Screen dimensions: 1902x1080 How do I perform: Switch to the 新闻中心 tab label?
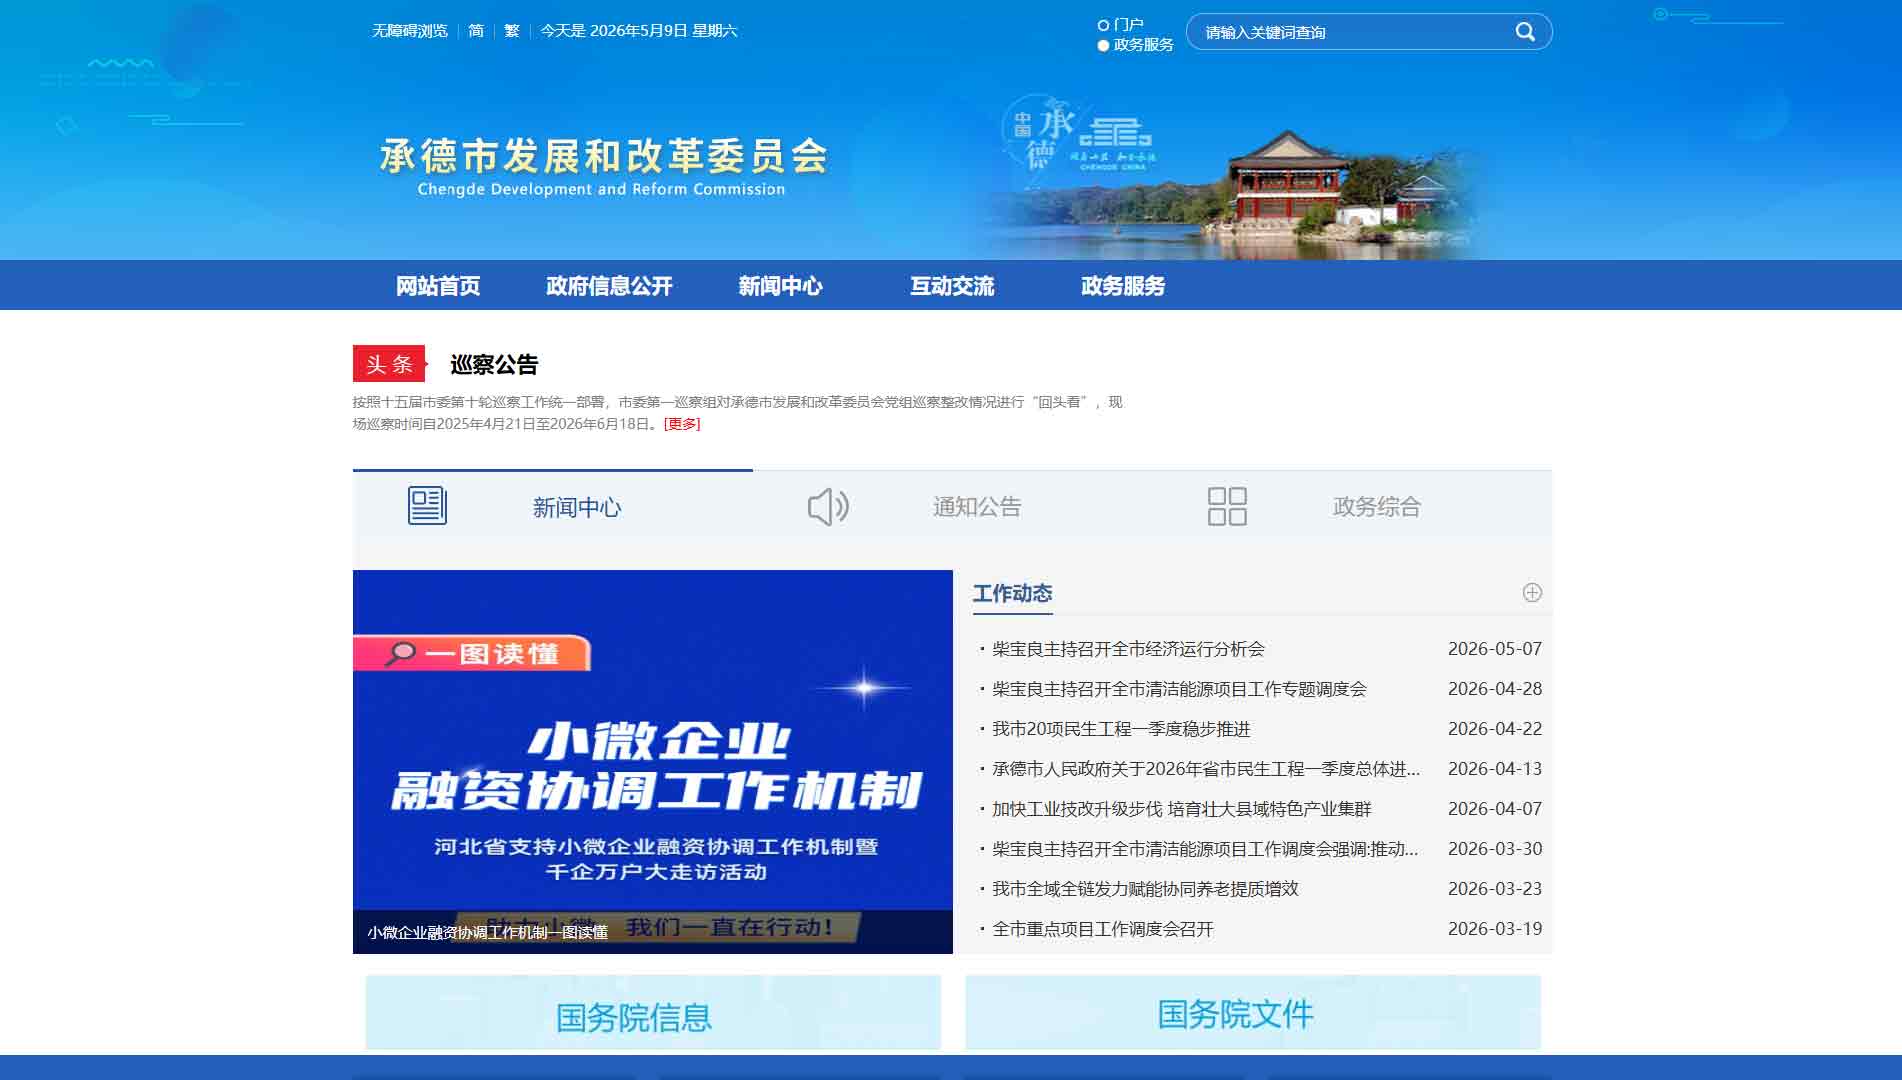point(577,508)
